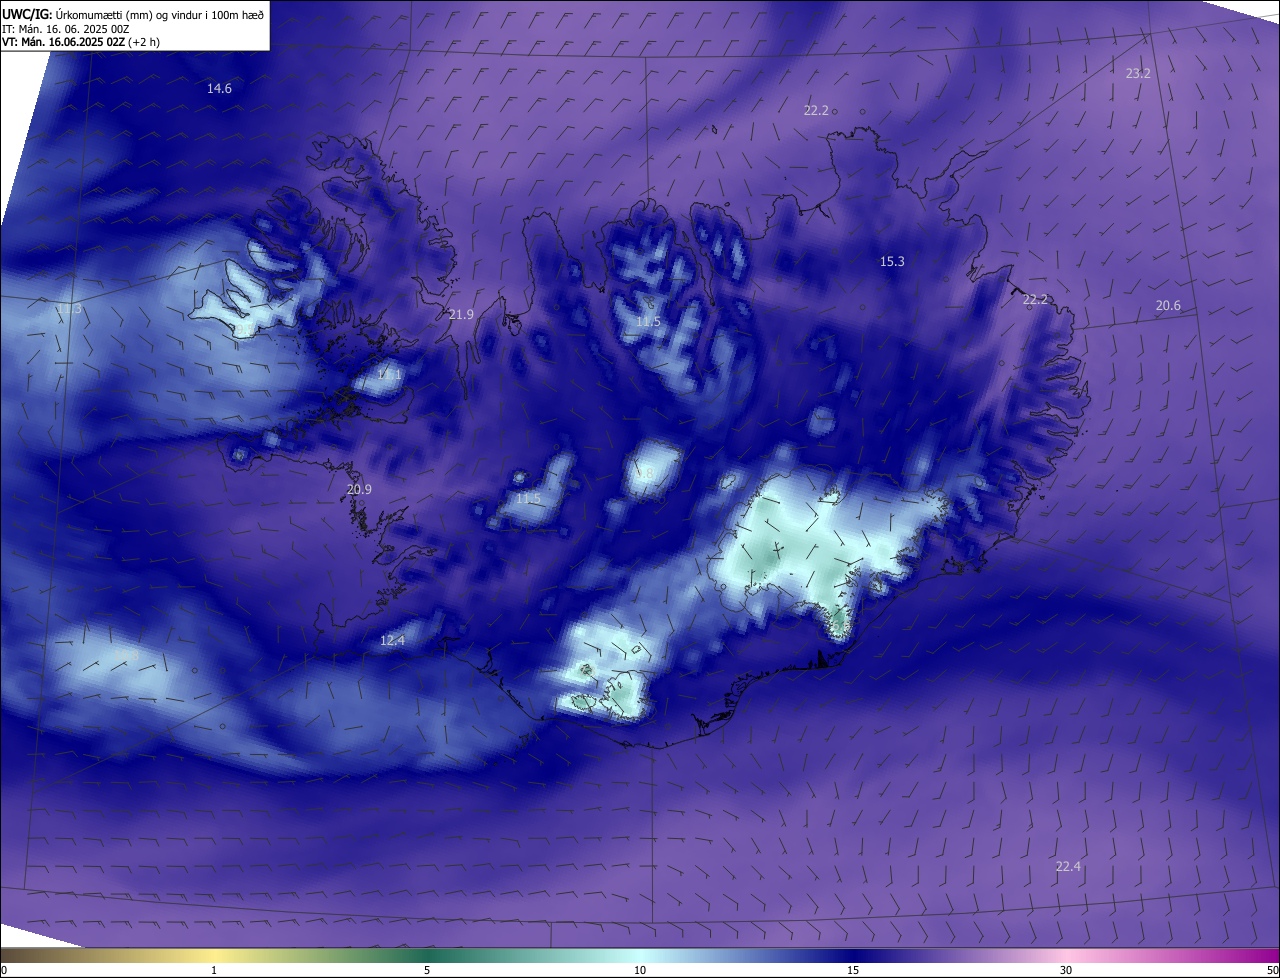This screenshot has width=1280, height=978.
Task: Click the color scale tick label 10
Action: [640, 970]
